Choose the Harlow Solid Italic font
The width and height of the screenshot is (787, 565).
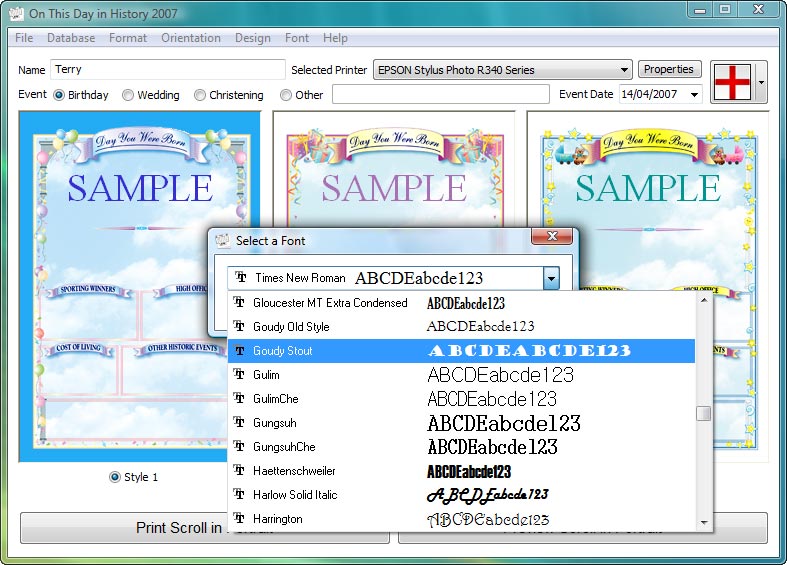461,495
